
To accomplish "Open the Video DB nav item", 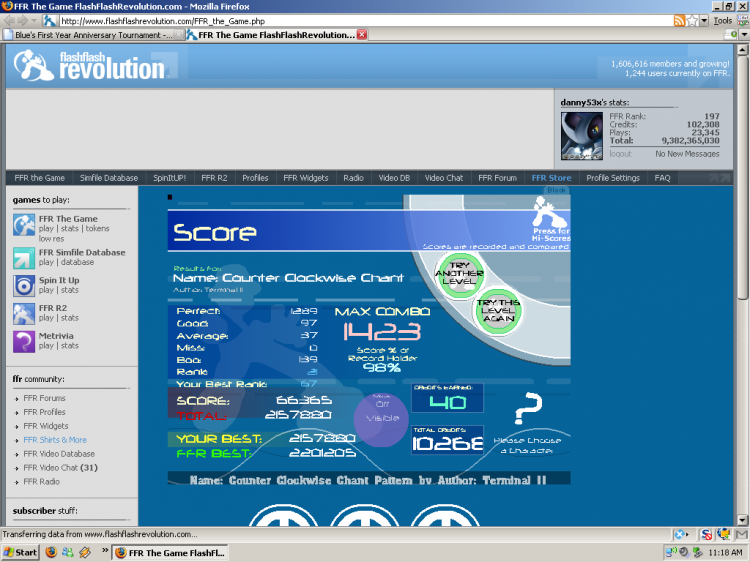I will 394,178.
